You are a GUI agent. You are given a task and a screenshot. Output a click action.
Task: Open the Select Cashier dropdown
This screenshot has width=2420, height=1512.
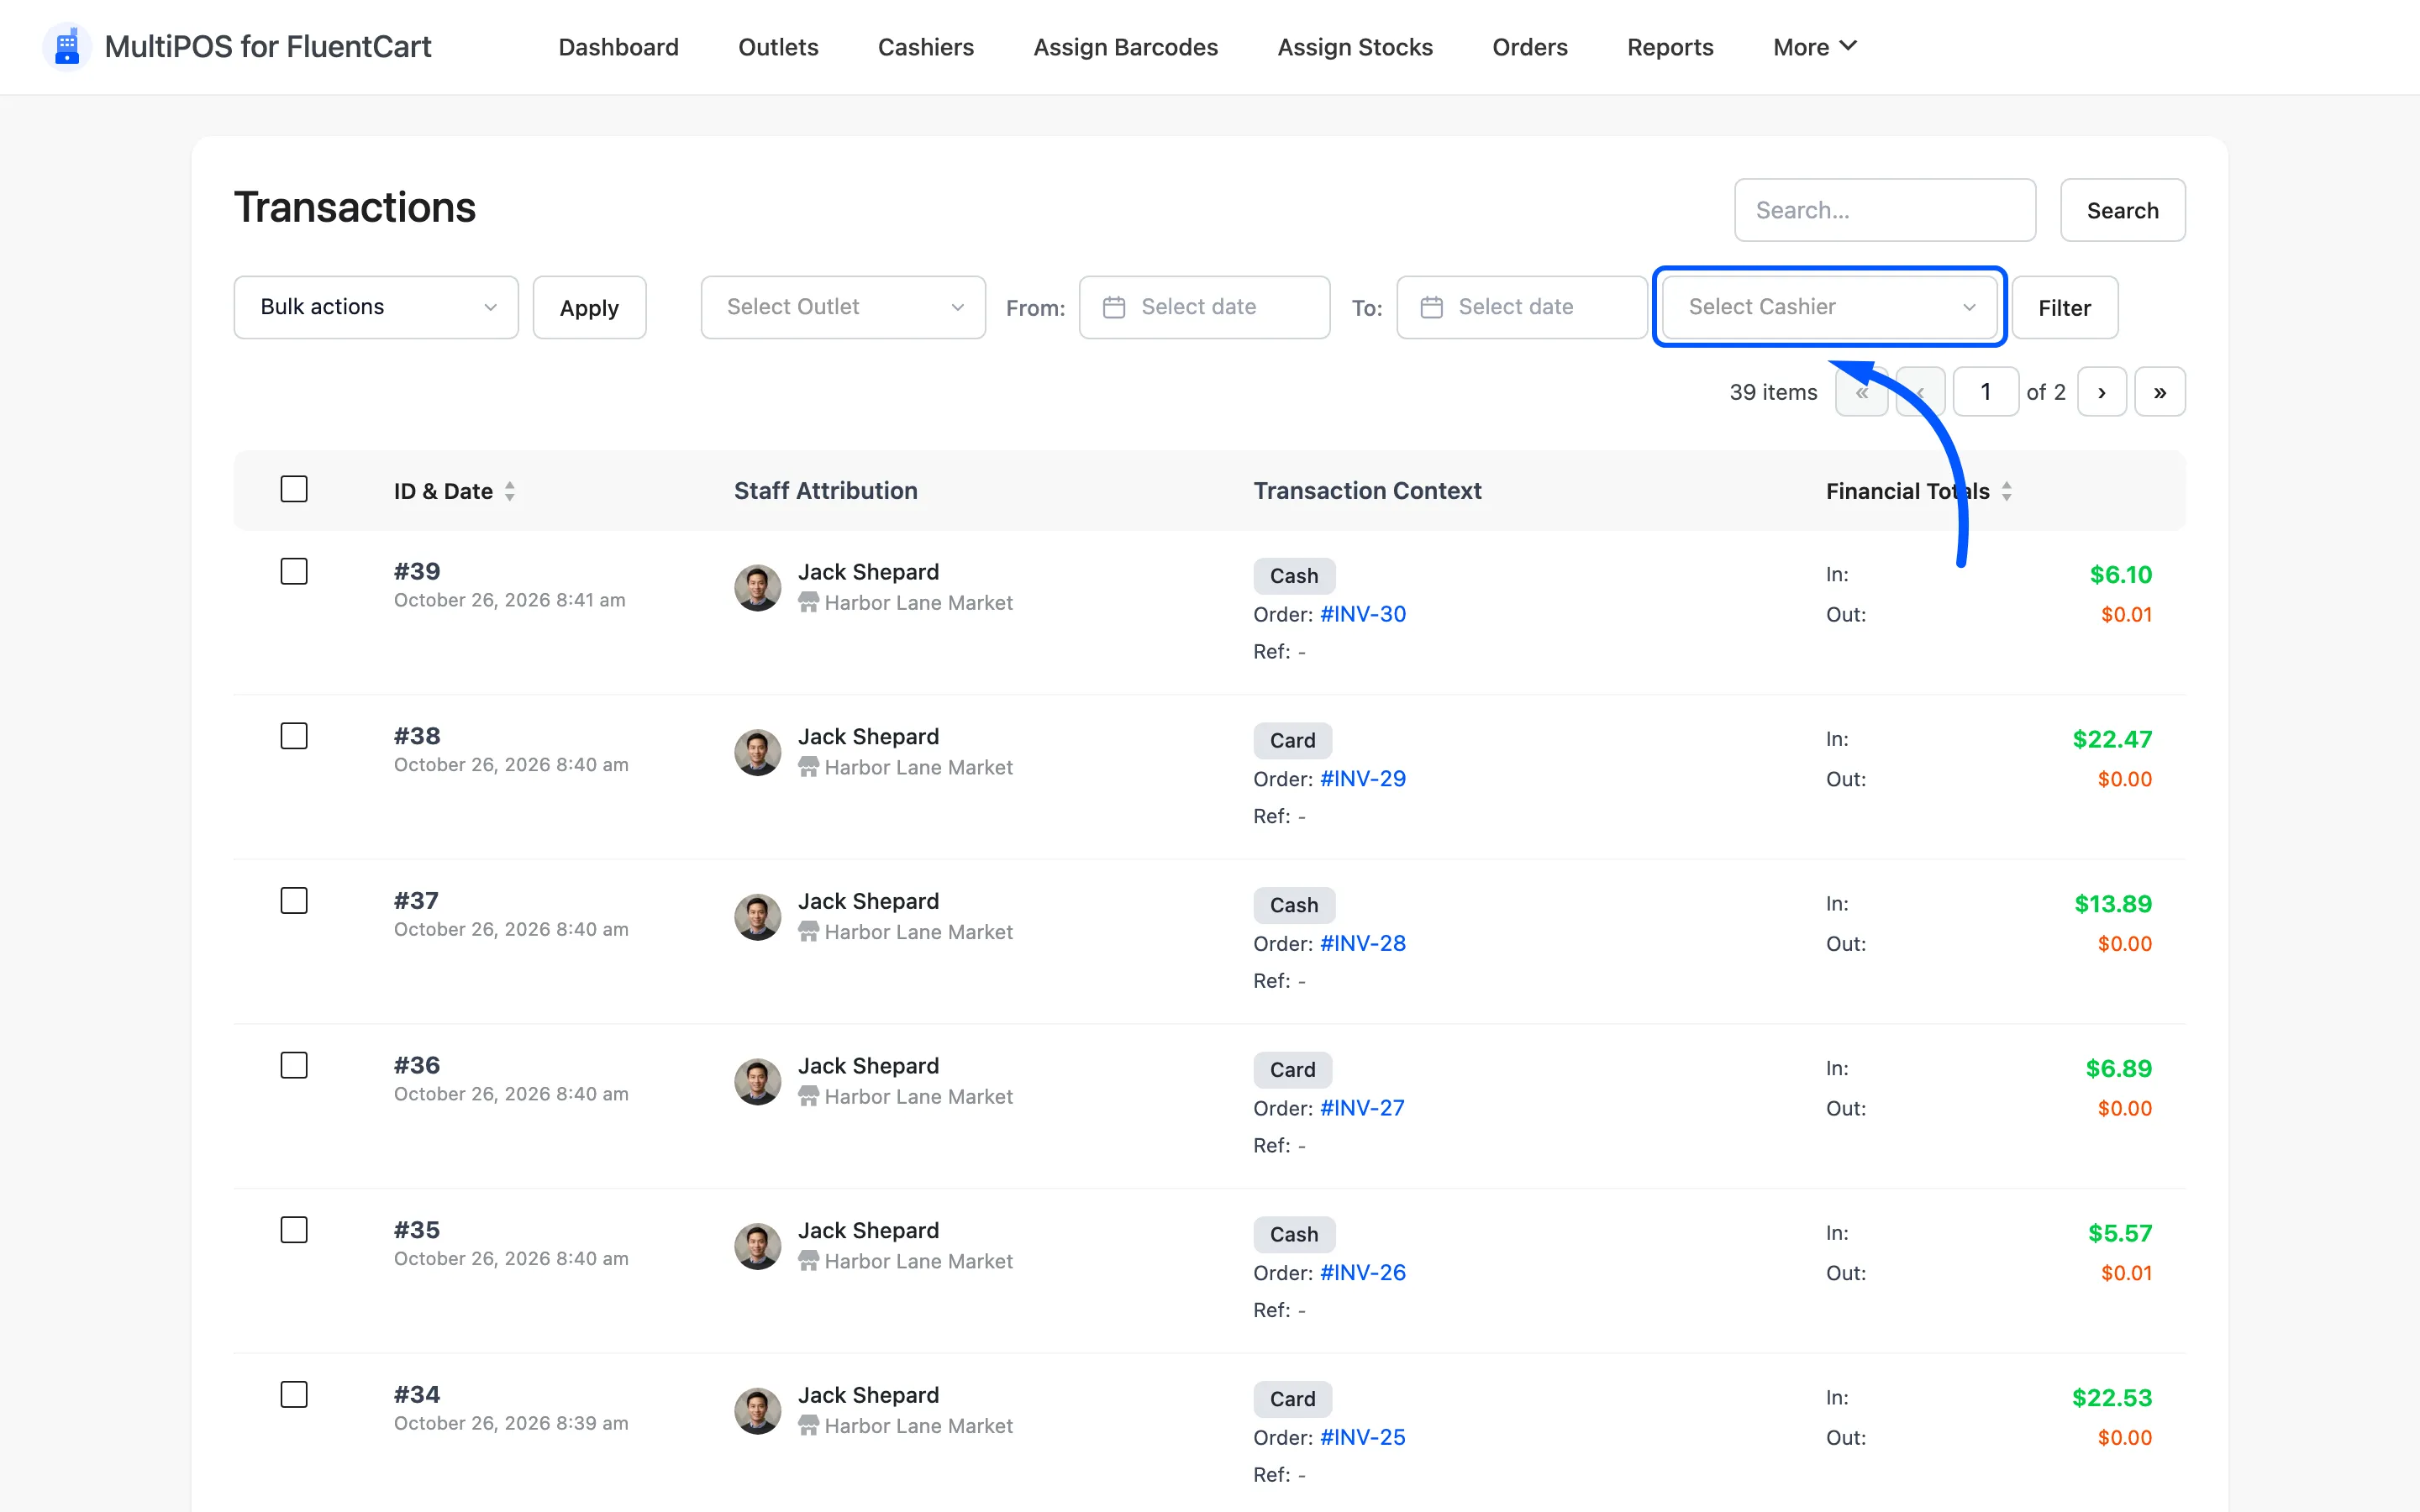click(x=1829, y=307)
